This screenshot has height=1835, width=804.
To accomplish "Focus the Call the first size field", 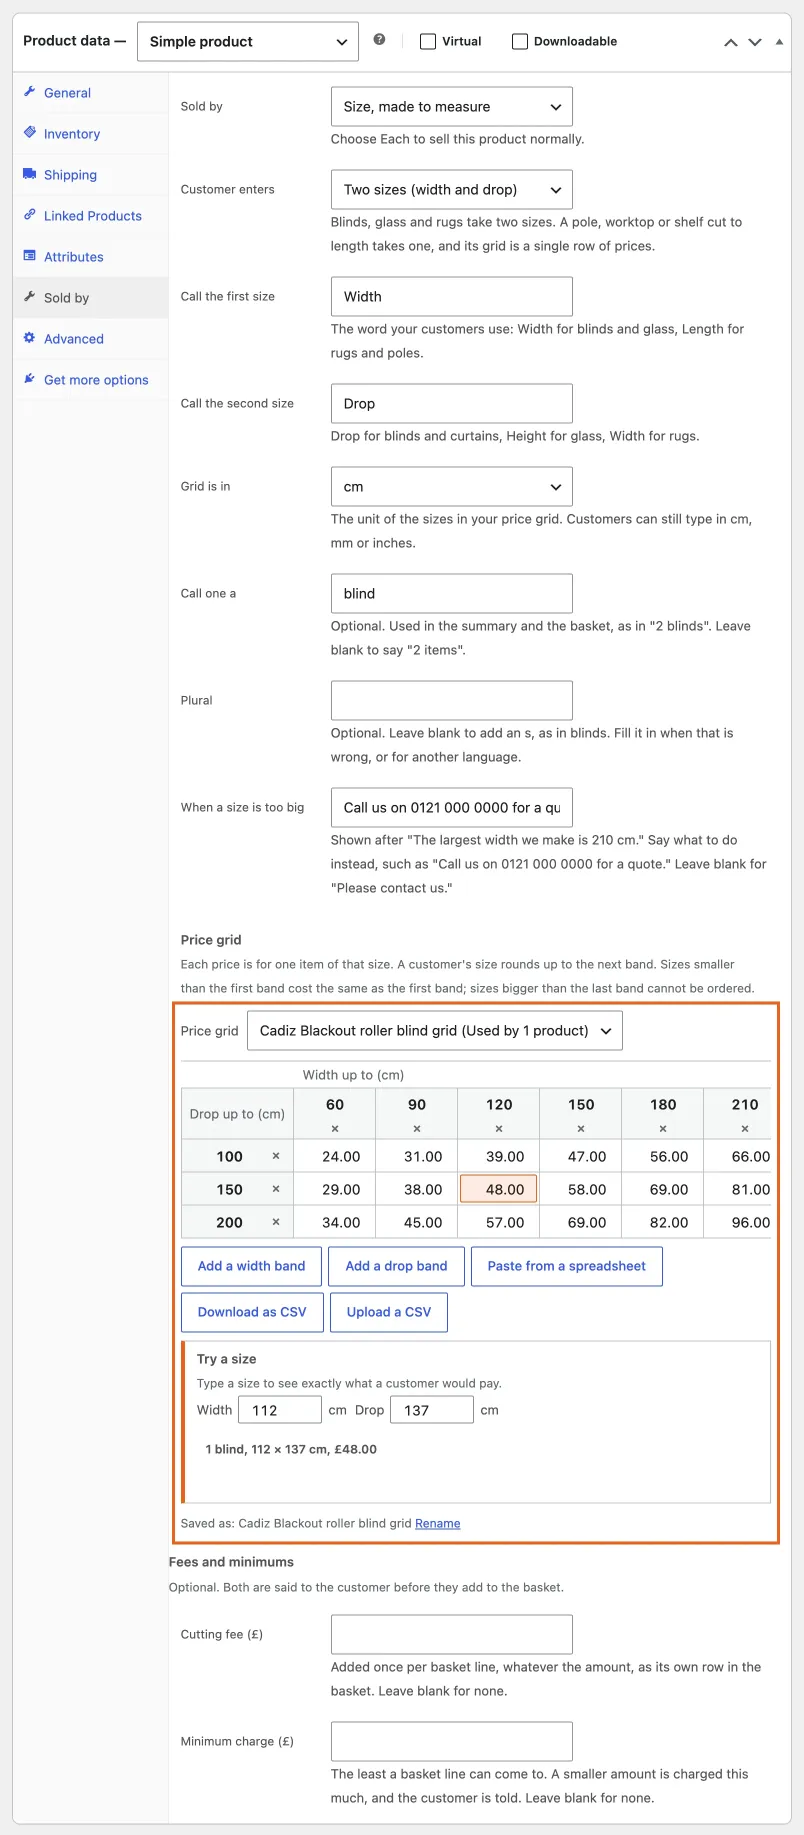I will pyautogui.click(x=452, y=297).
